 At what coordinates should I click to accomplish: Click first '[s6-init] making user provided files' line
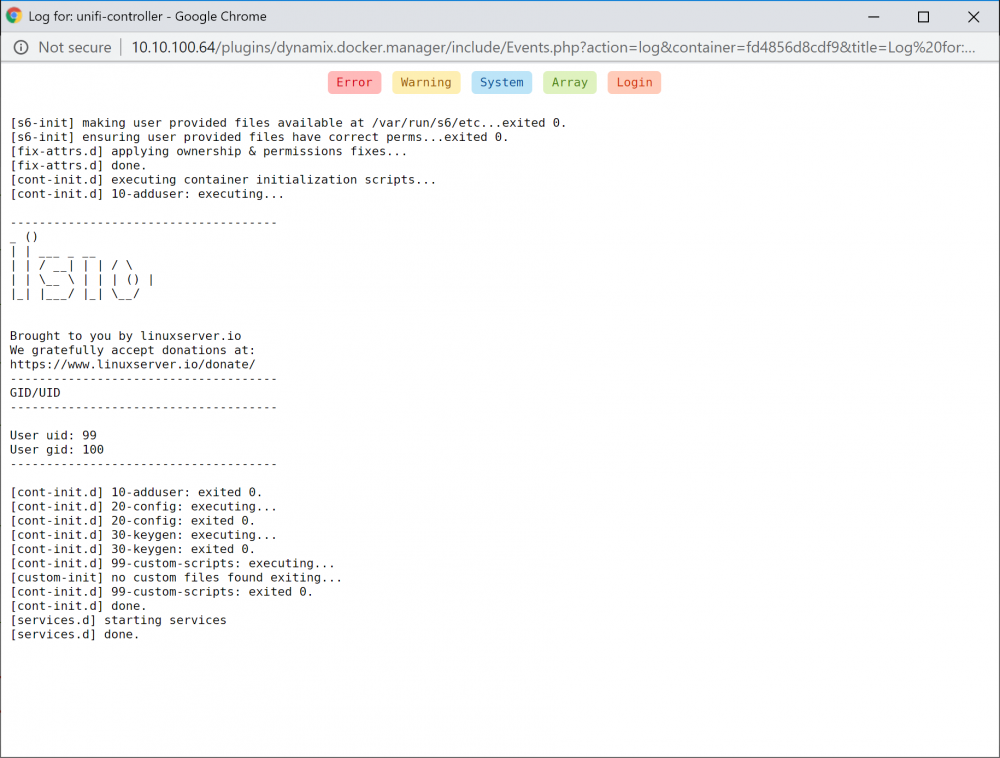288,122
